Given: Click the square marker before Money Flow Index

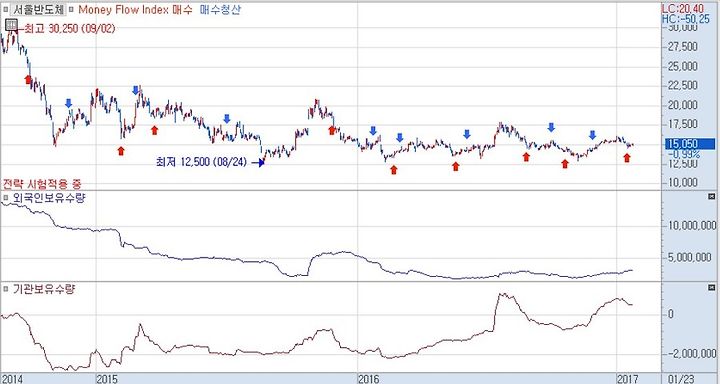Looking at the screenshot, I should pyautogui.click(x=71, y=9).
